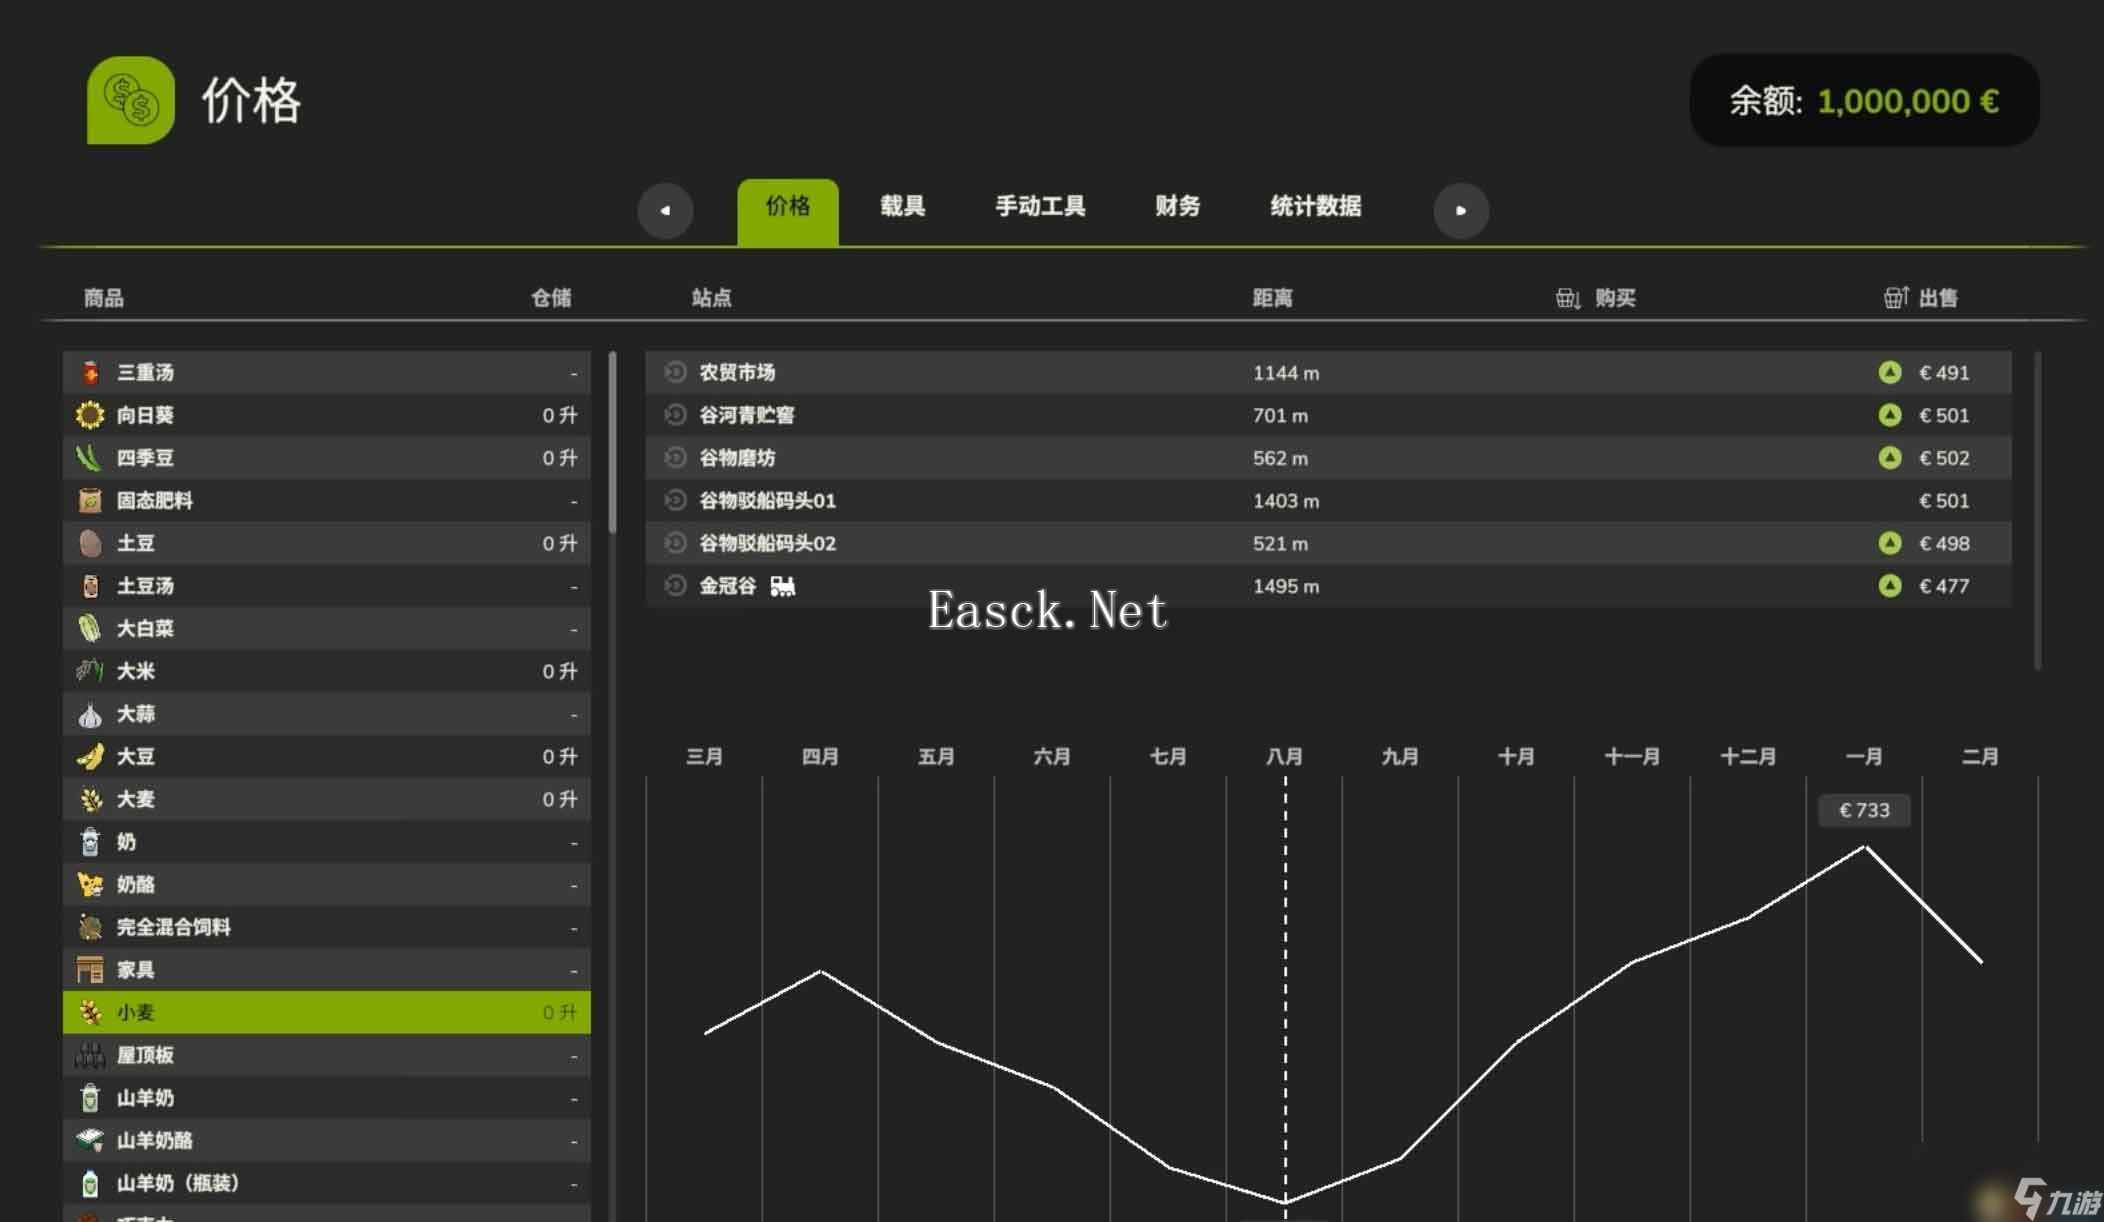
Task: Click the 一月 month label on chart
Action: pos(1864,757)
